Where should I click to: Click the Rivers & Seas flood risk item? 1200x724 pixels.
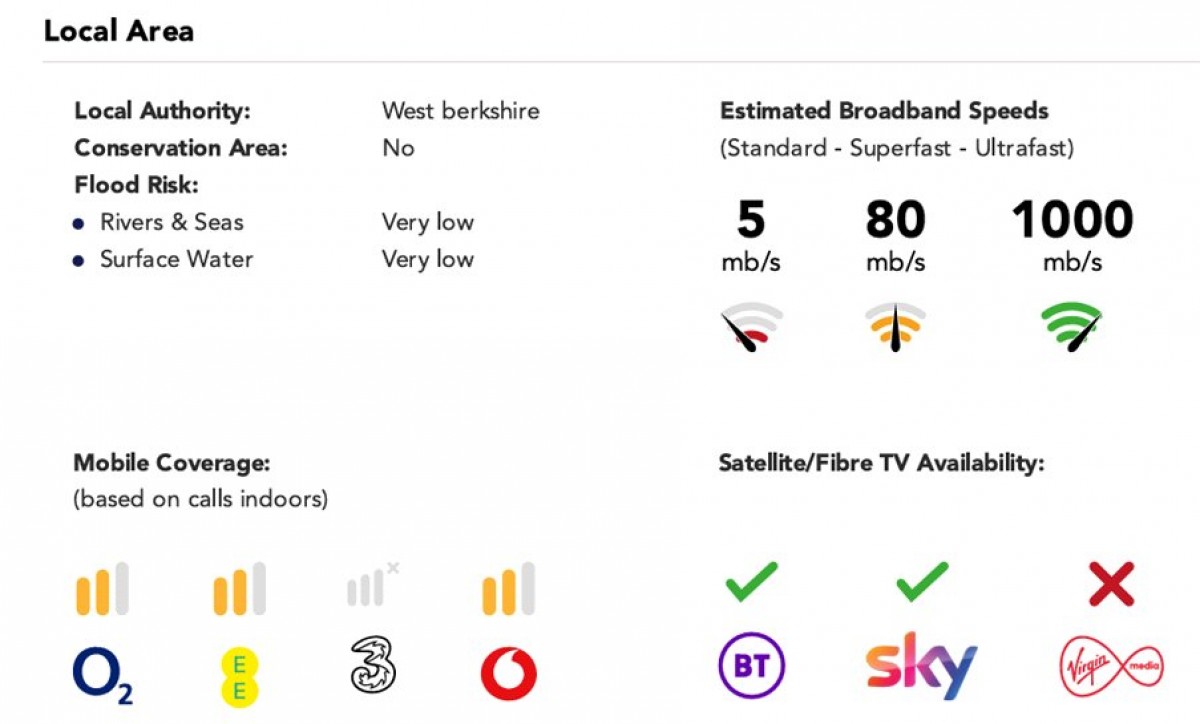171,222
